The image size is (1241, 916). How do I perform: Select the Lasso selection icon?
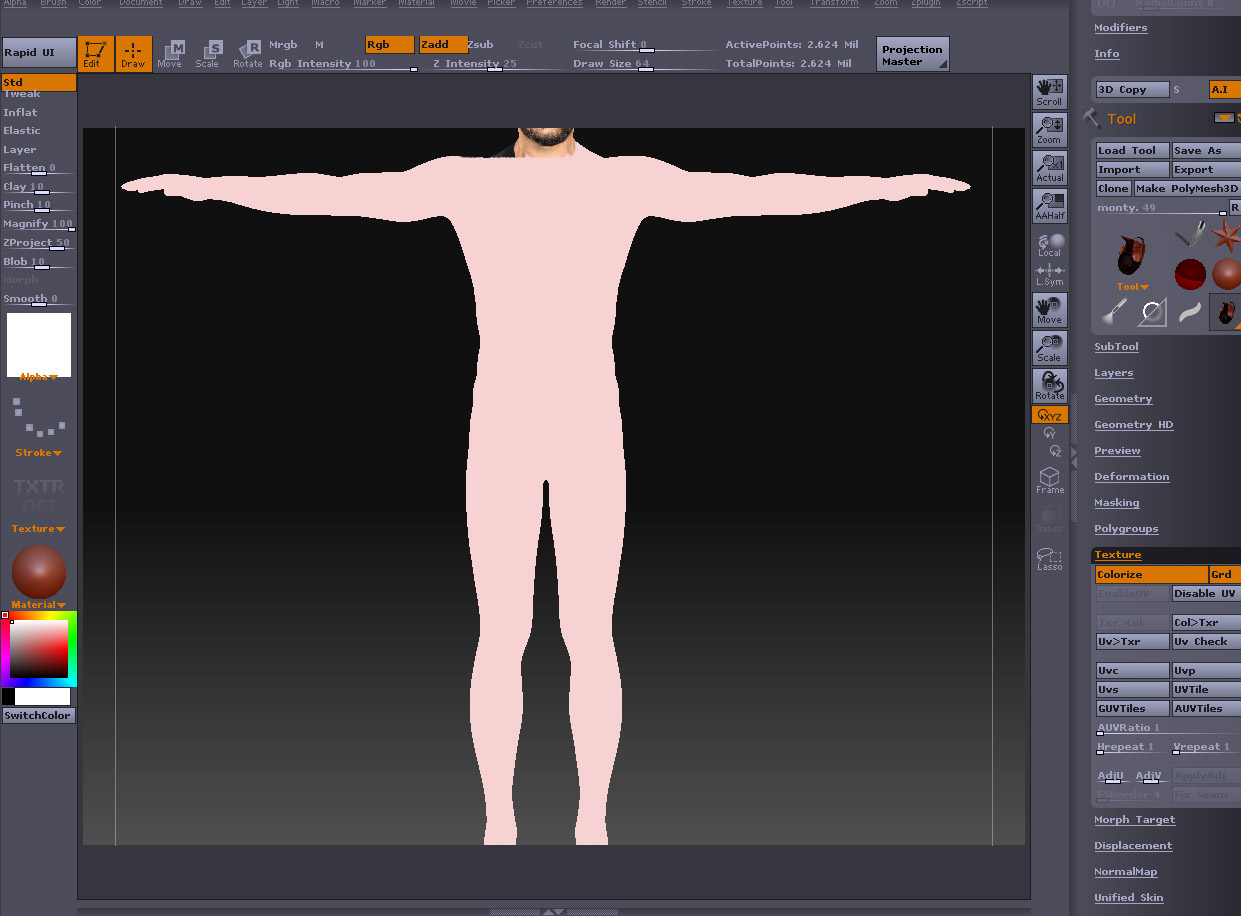click(x=1049, y=559)
